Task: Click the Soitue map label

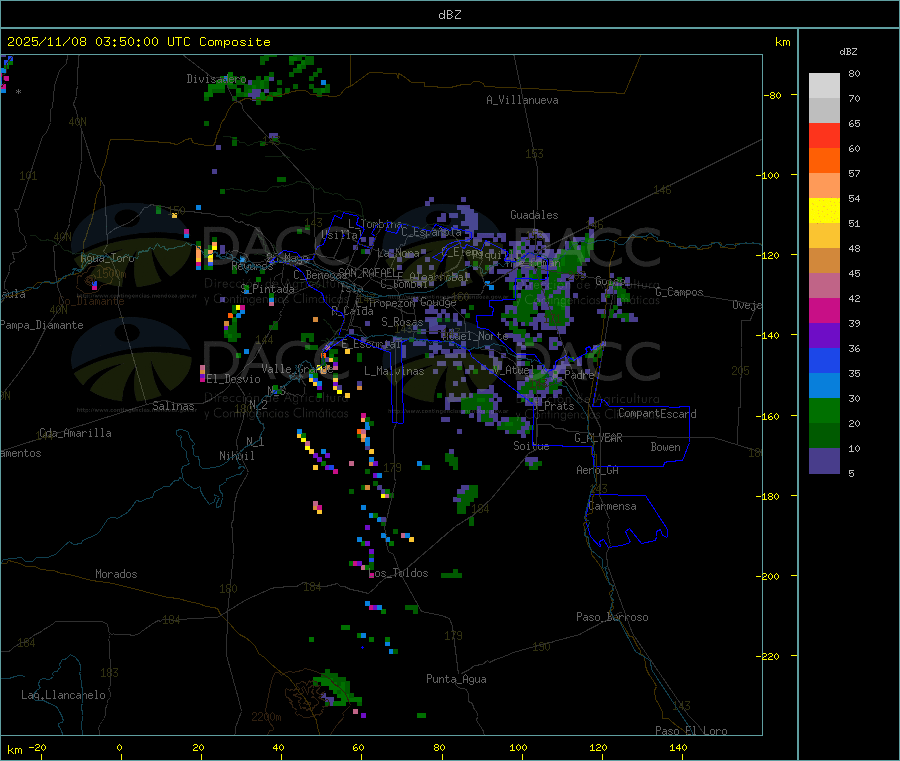Action: [x=531, y=446]
